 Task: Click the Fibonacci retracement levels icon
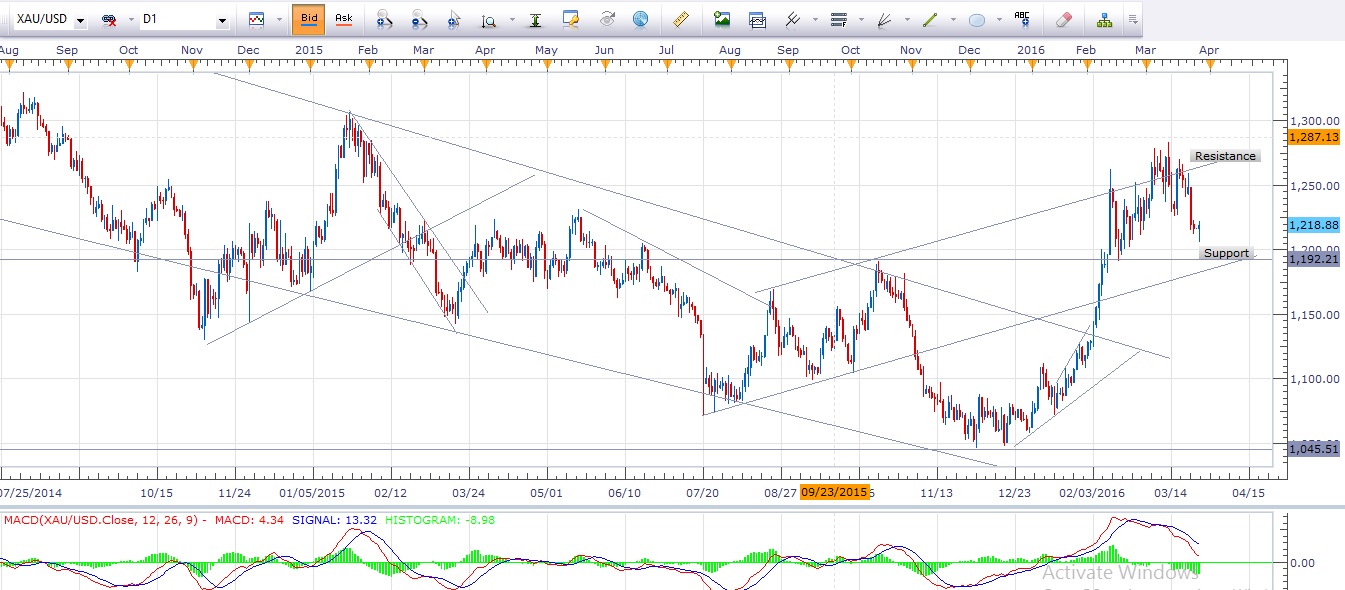click(838, 19)
